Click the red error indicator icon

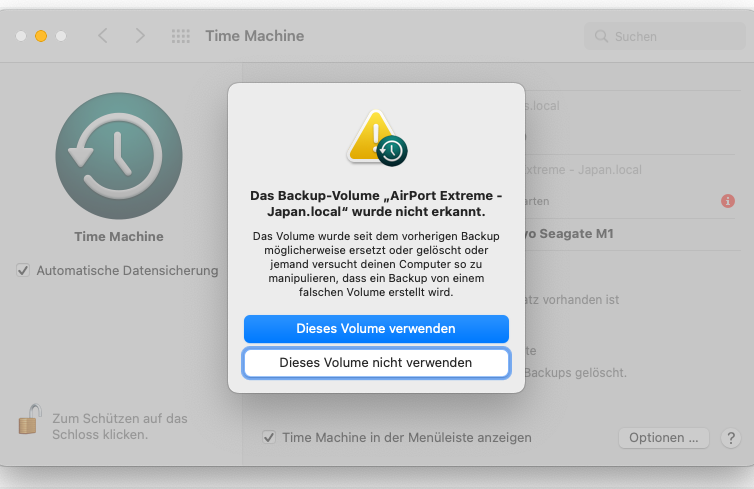pos(727,201)
